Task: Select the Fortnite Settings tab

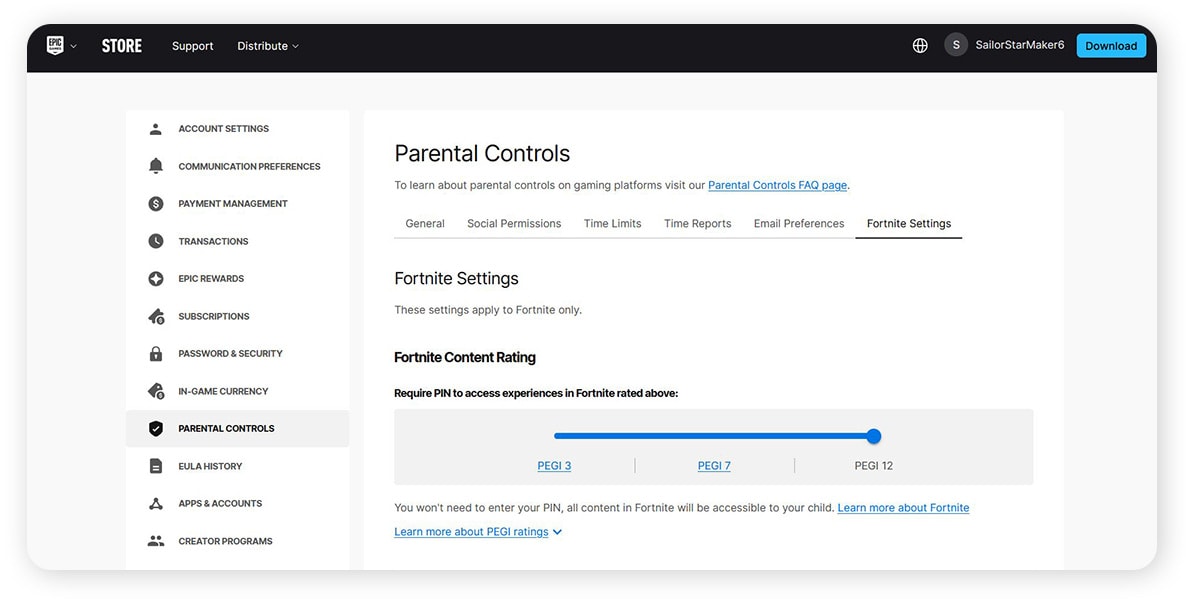Action: coord(909,224)
